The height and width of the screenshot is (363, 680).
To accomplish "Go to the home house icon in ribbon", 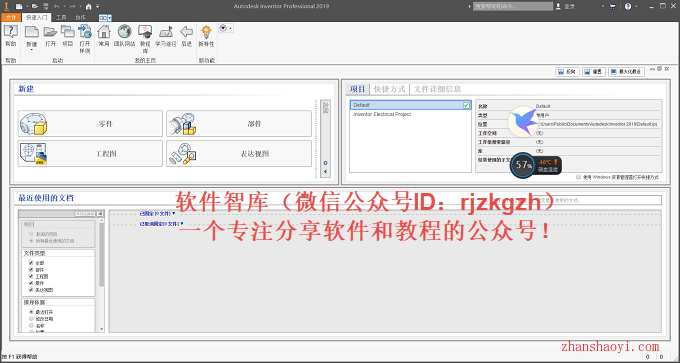I will pyautogui.click(x=104, y=31).
